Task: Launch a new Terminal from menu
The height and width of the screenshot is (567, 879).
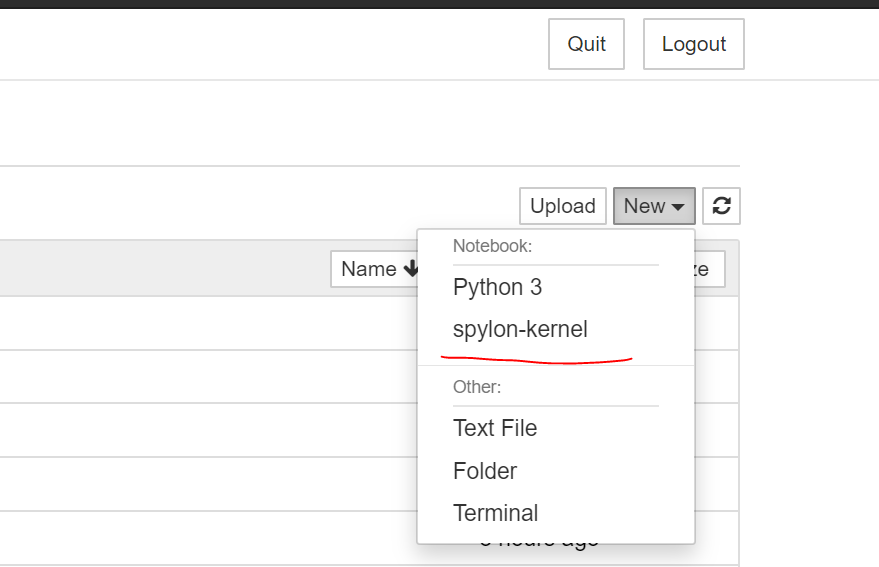Action: (x=496, y=513)
